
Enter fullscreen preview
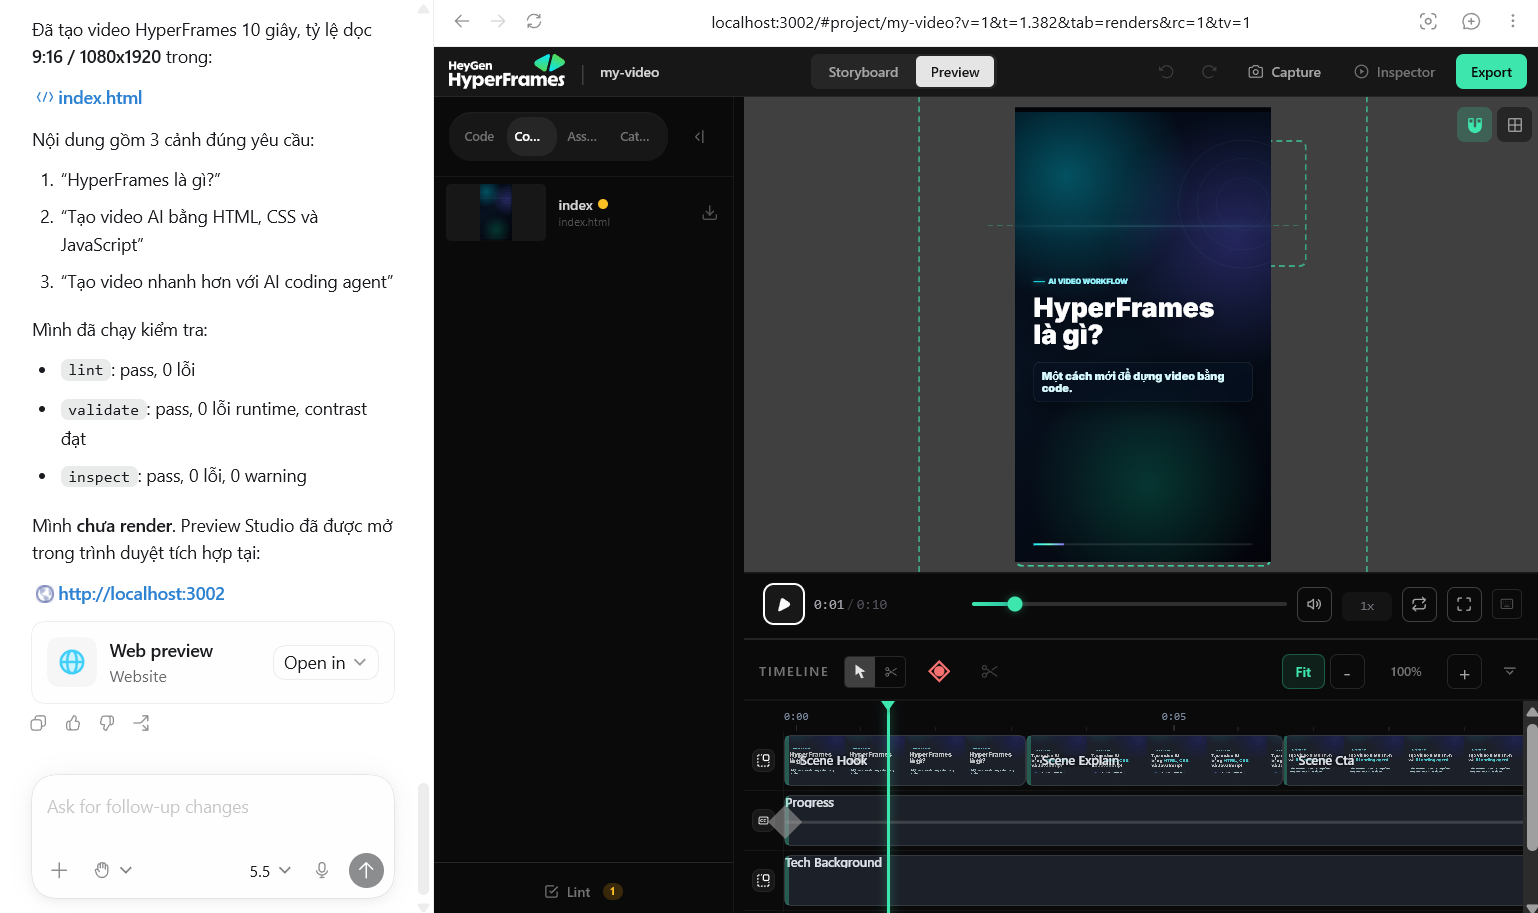click(x=1464, y=604)
